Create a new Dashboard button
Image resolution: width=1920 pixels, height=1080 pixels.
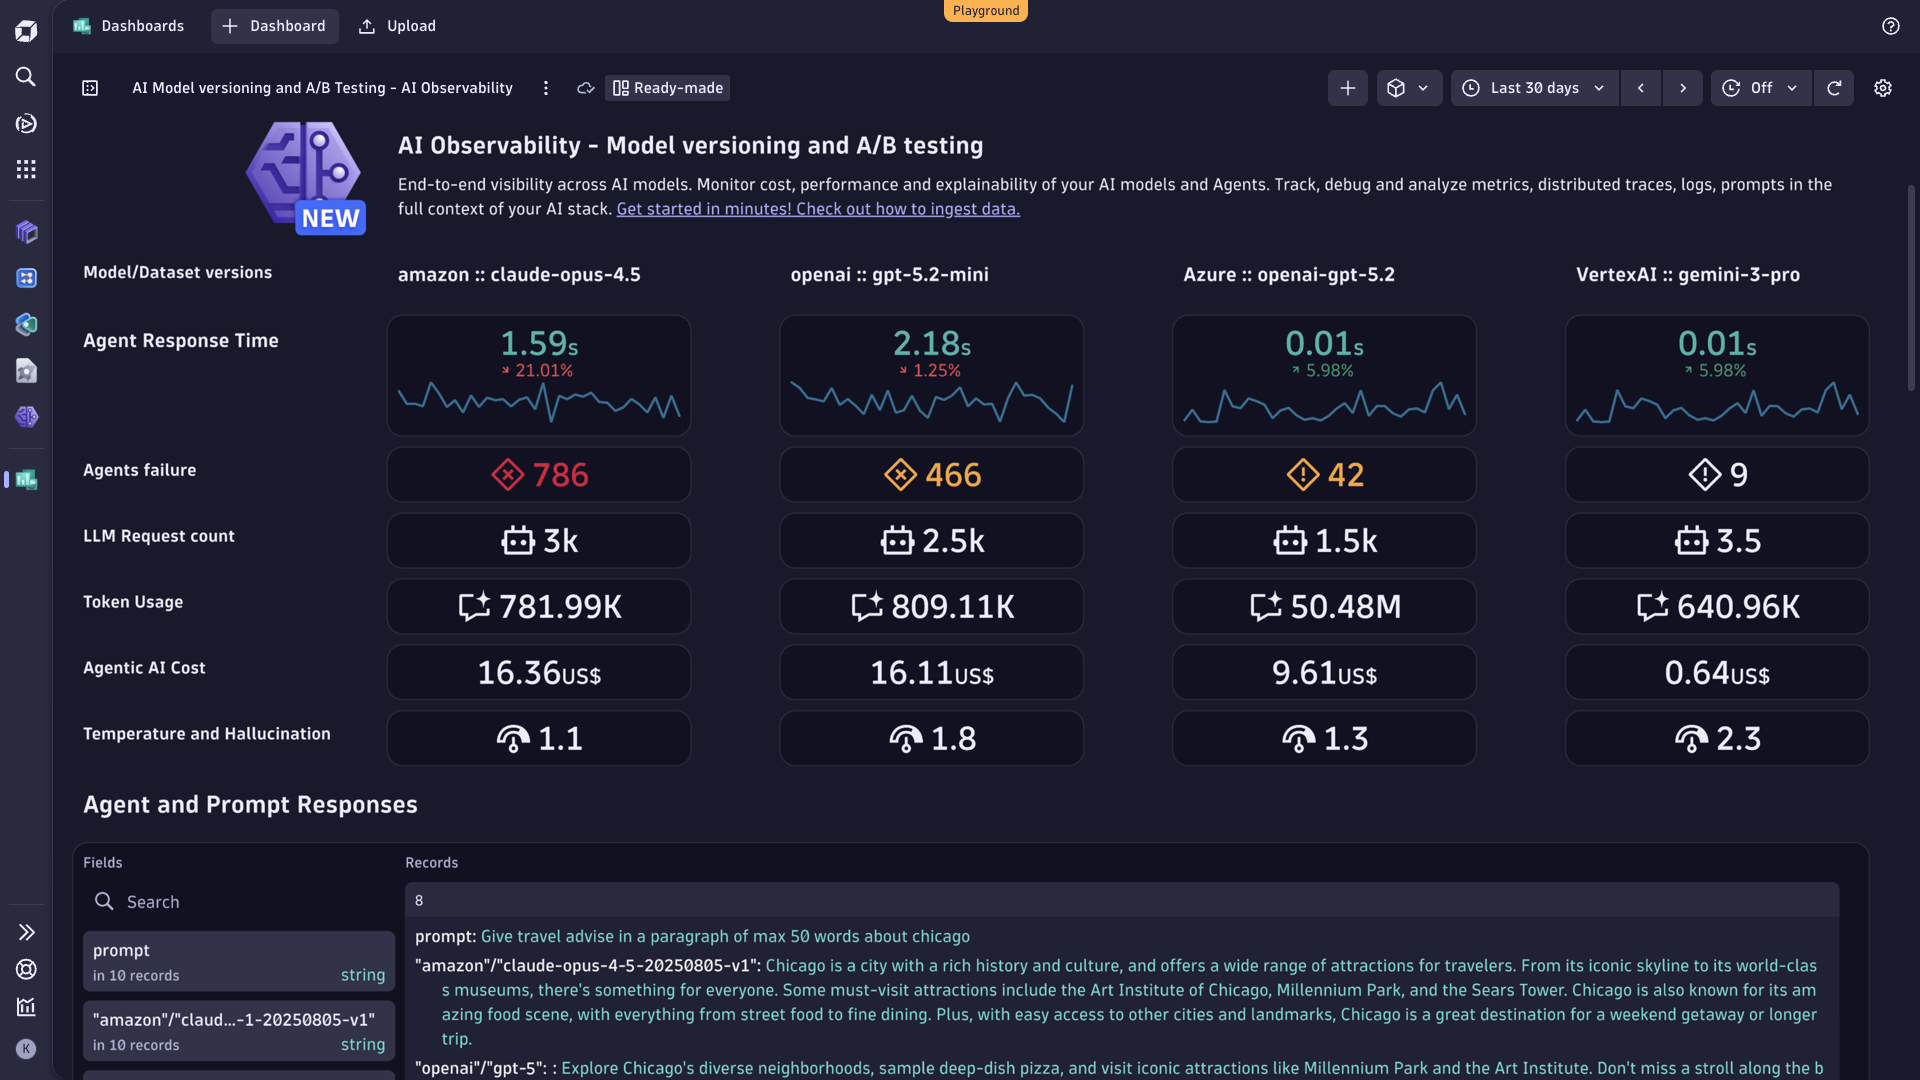tap(274, 26)
